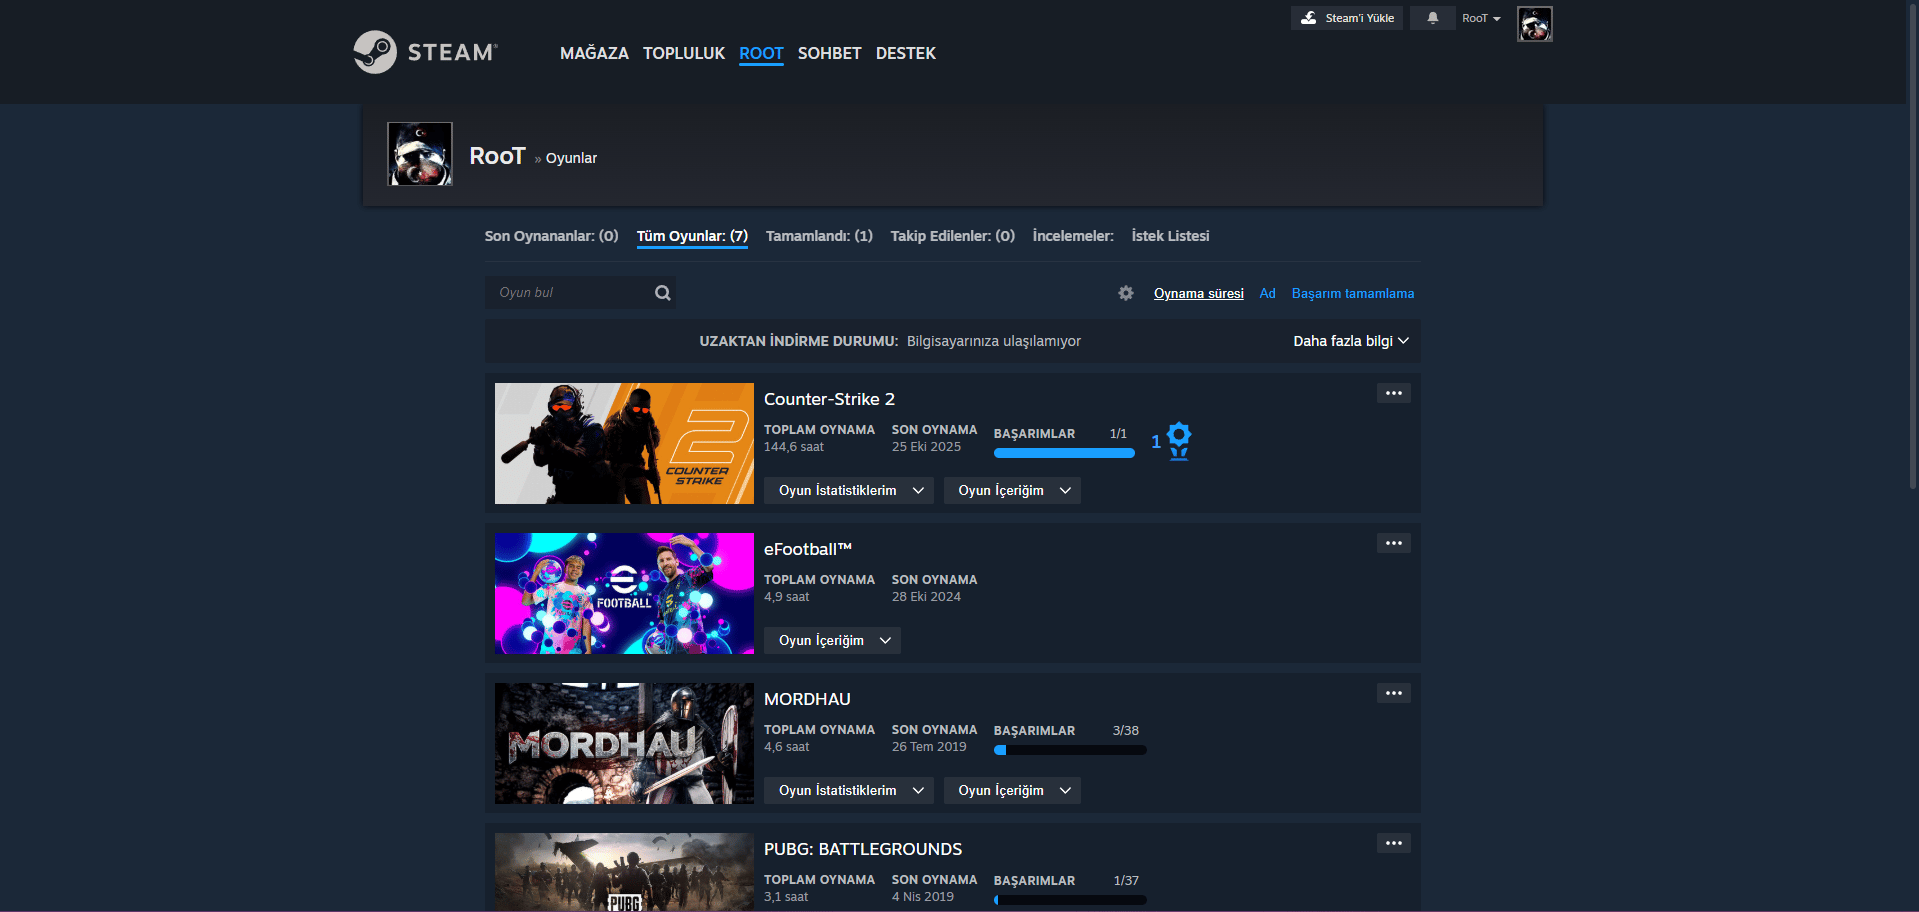Open the PUBG: BATTLEGROUNDS three-dot menu
The image size is (1919, 912).
coord(1394,843)
